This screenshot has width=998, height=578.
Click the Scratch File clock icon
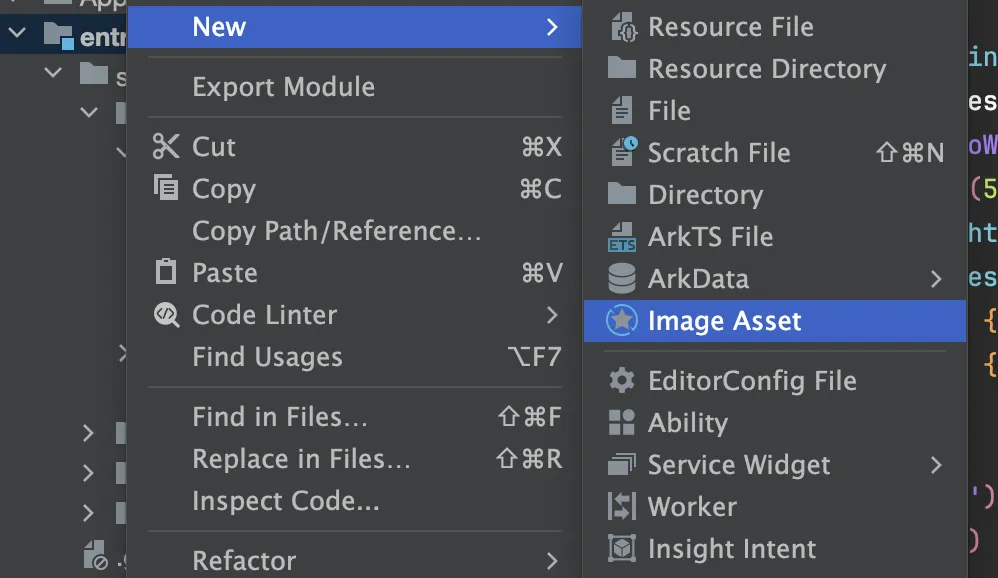(623, 152)
